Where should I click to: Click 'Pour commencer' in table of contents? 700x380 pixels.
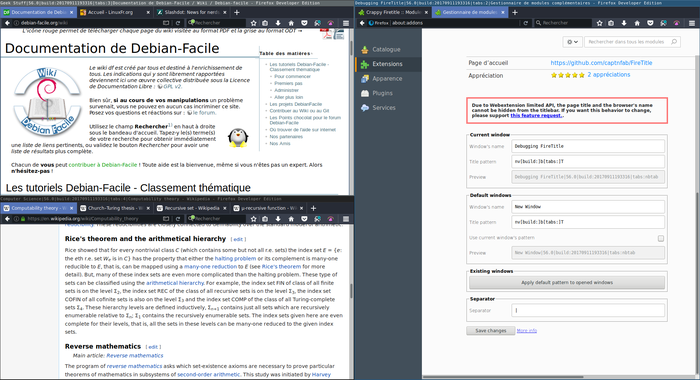tap(292, 76)
